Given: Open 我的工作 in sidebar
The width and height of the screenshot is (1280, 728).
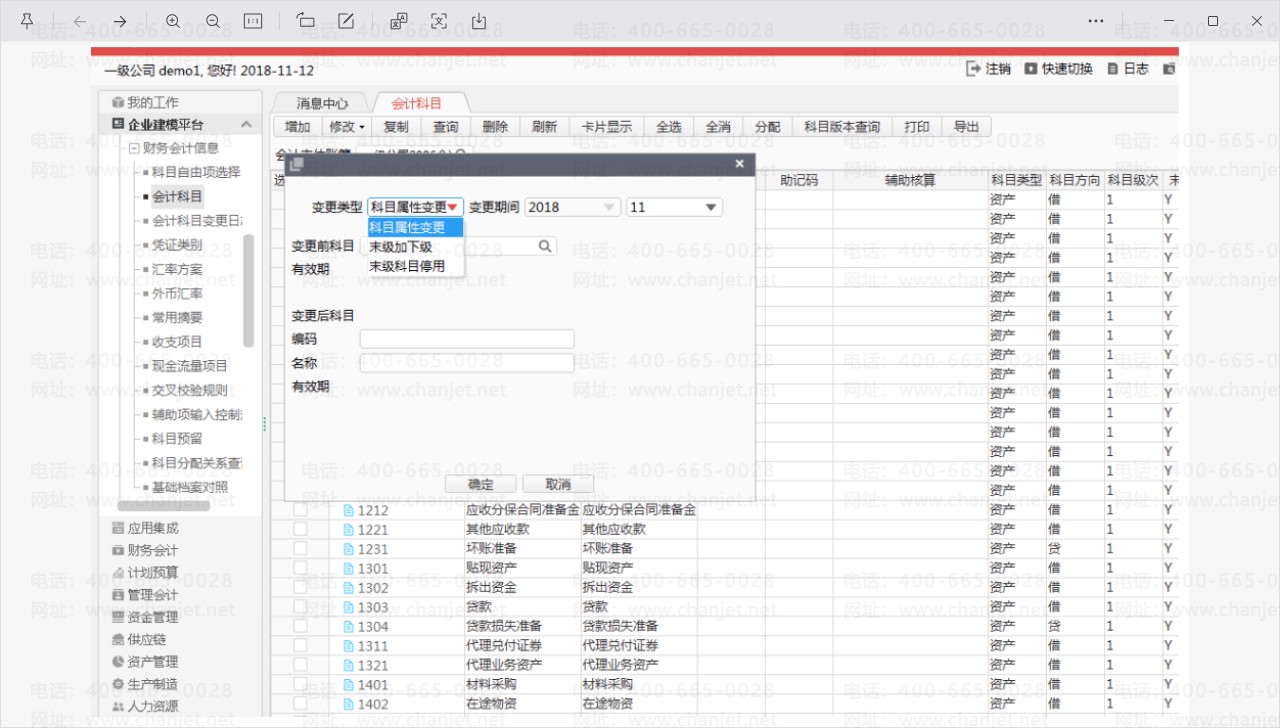Looking at the screenshot, I should (145, 102).
